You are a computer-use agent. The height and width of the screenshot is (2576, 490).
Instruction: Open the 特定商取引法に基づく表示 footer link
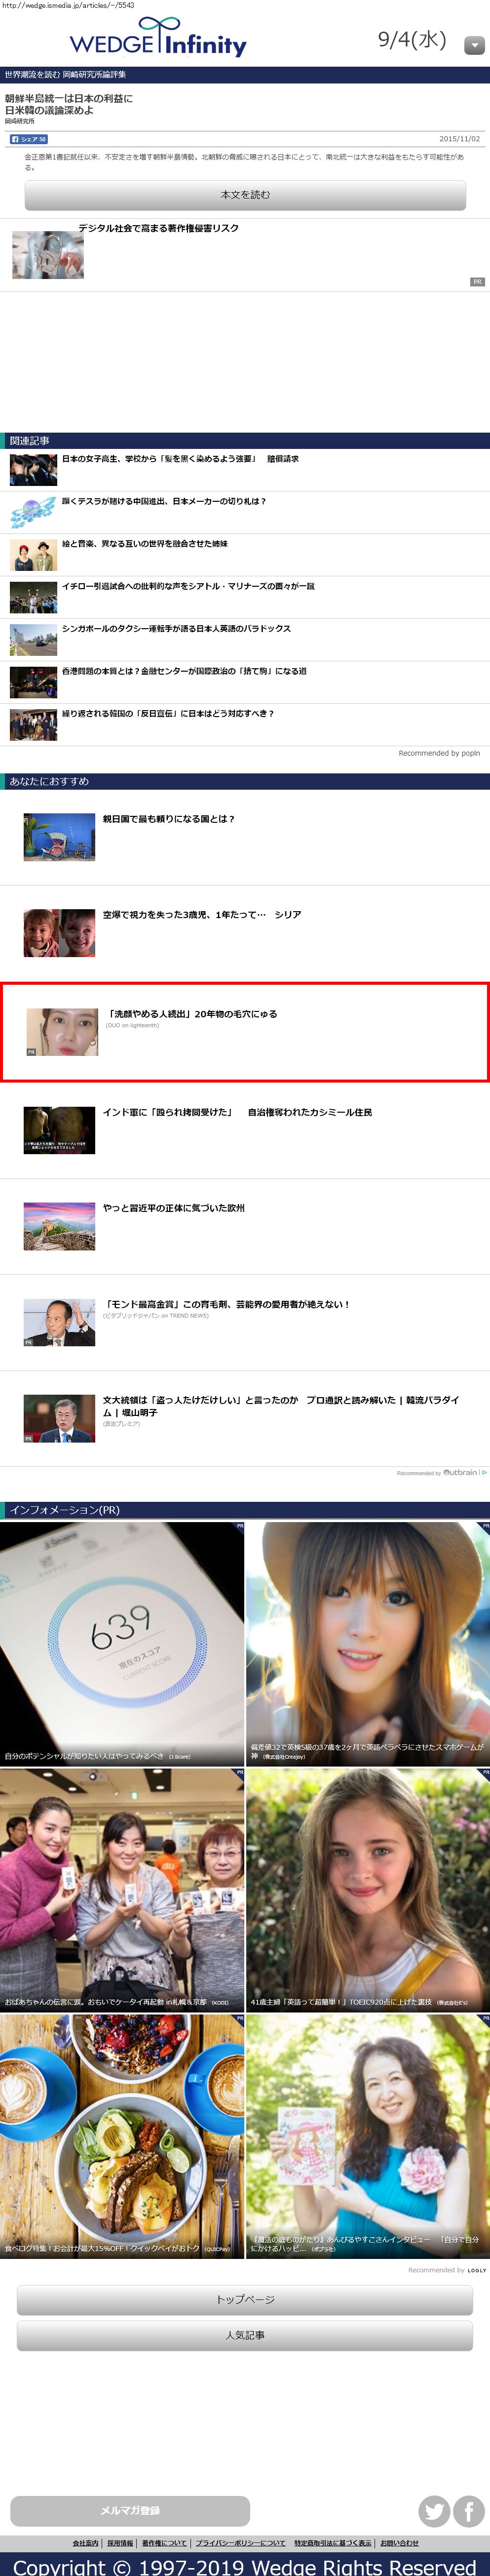[333, 2542]
